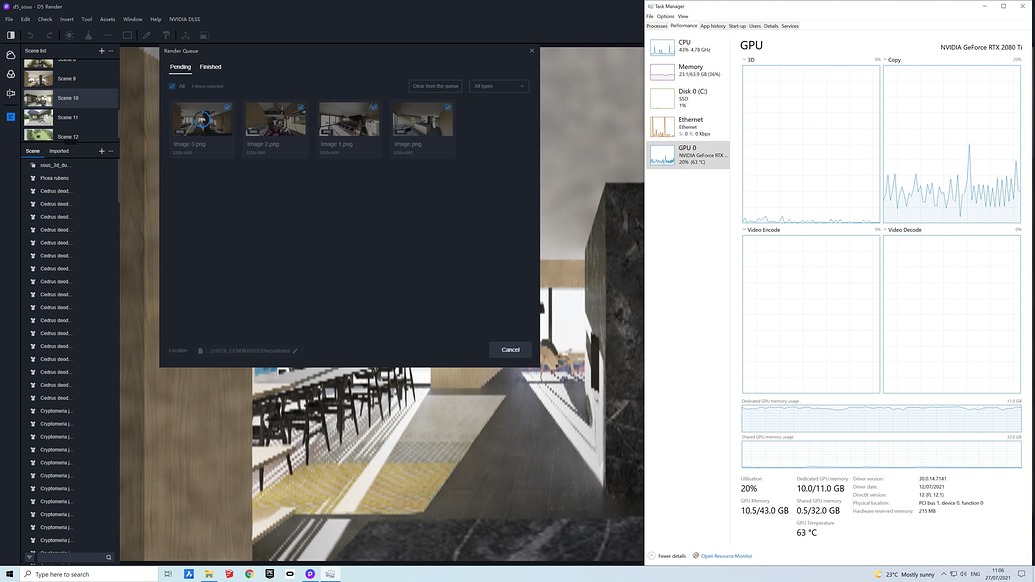Image resolution: width=1035 pixels, height=582 pixels.
Task: Open Chrome from the taskbar
Action: point(250,574)
